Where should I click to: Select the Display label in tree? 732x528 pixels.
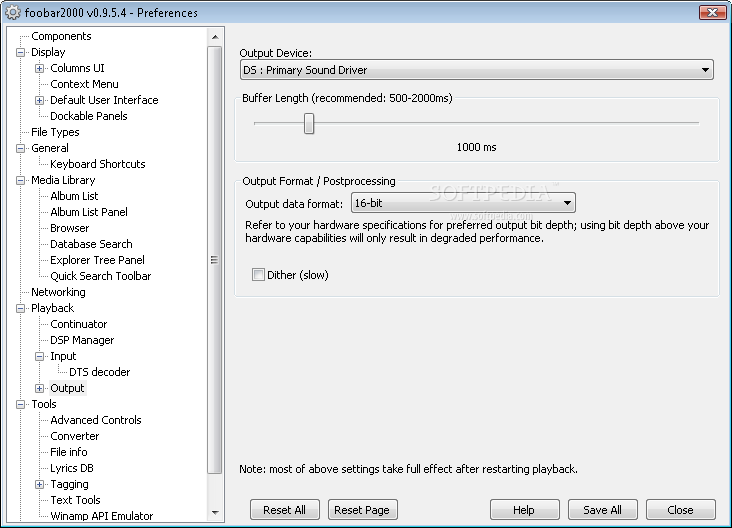point(48,52)
